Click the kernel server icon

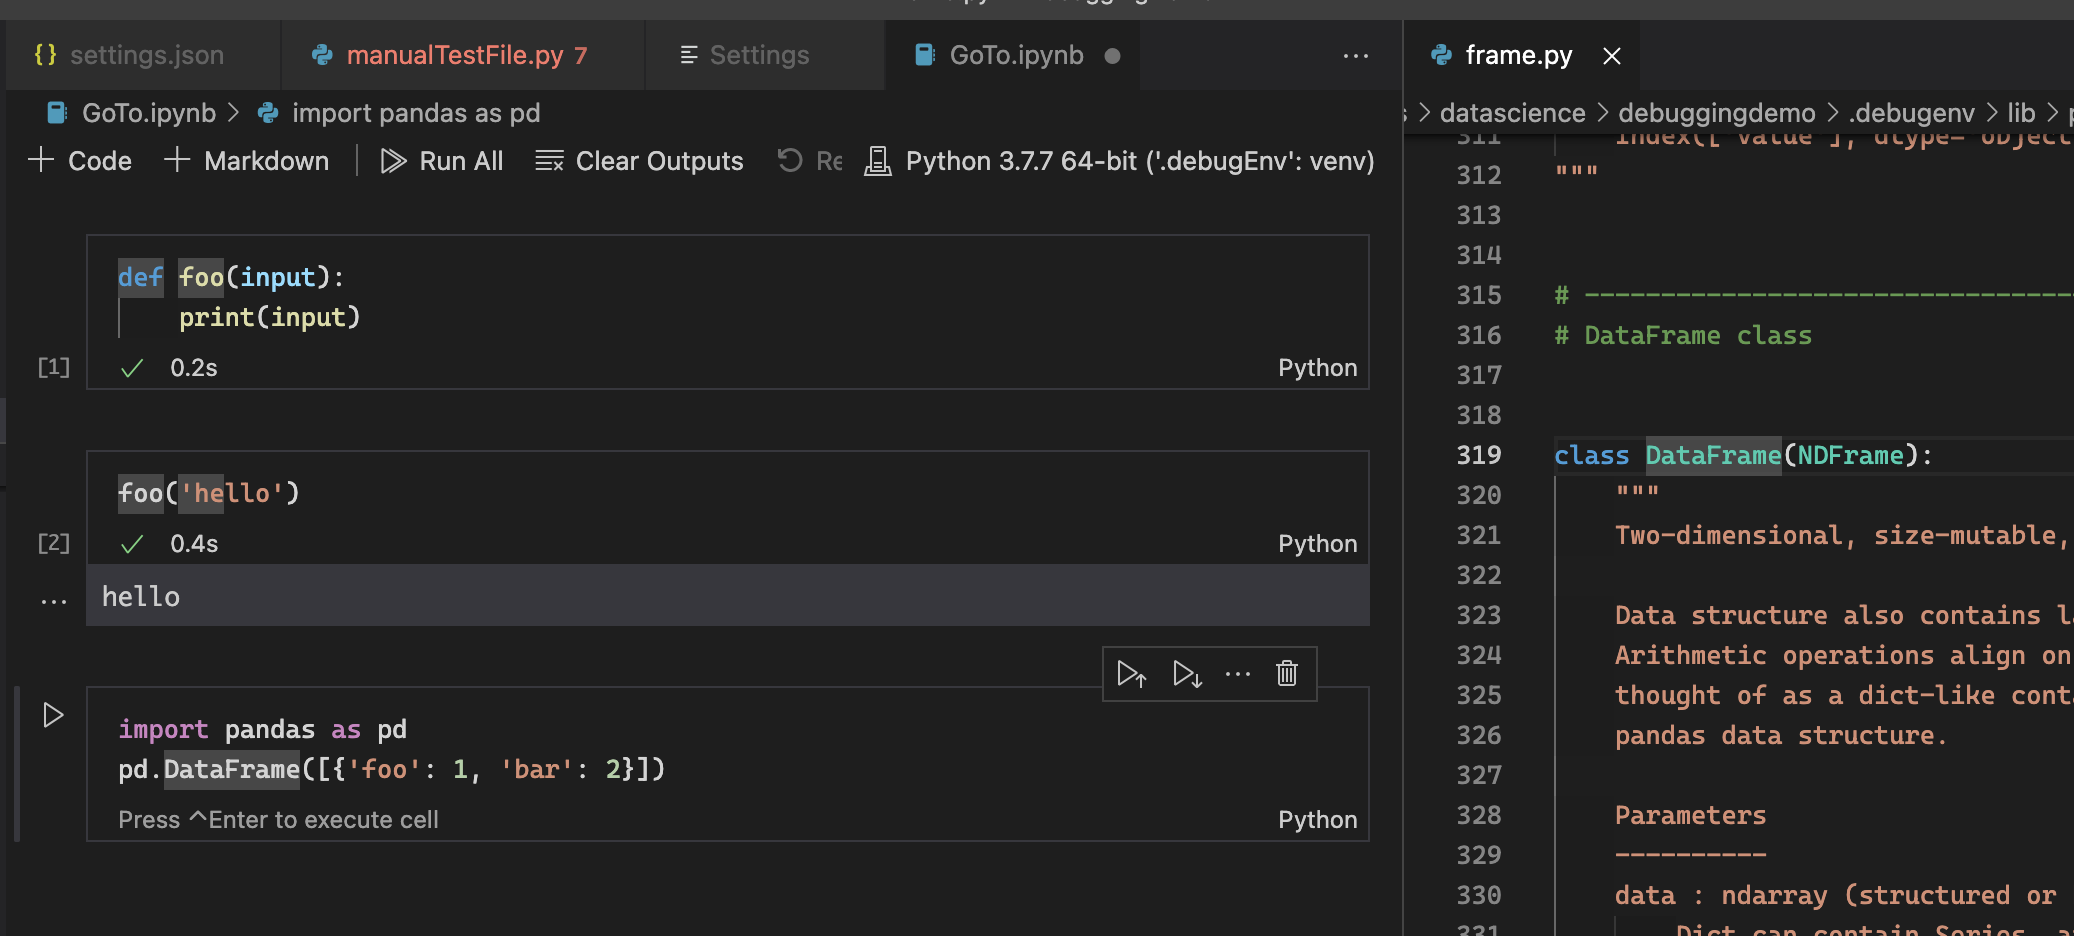pos(878,161)
